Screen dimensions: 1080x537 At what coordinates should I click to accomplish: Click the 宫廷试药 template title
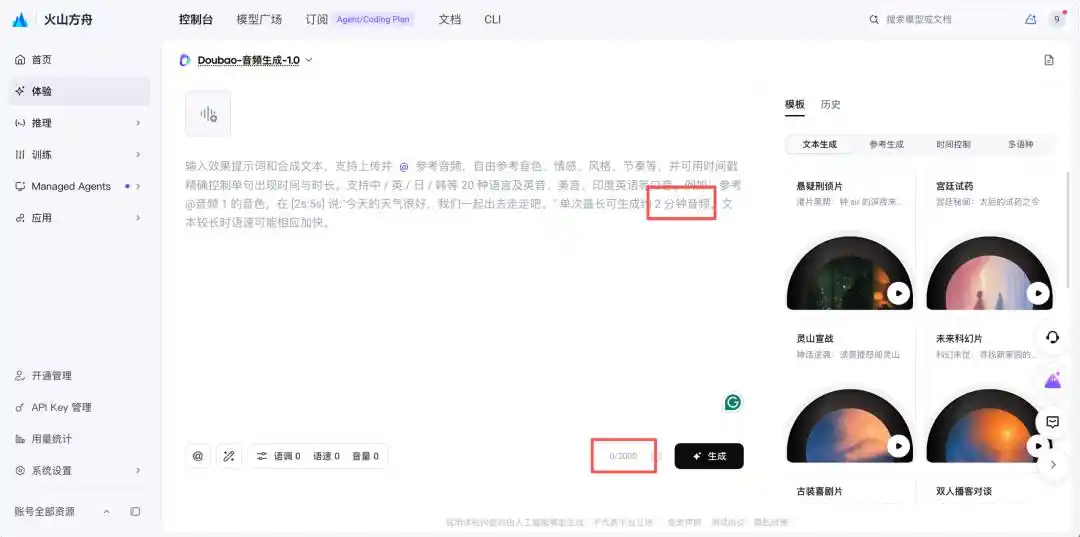click(x=955, y=187)
